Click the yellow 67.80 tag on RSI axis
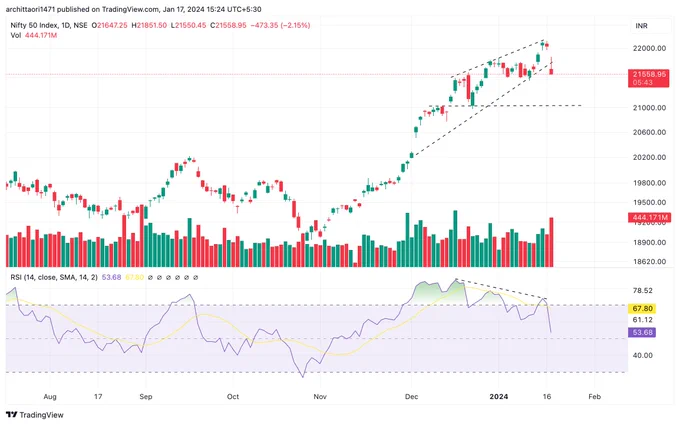The height and width of the screenshot is (425, 680). point(642,309)
